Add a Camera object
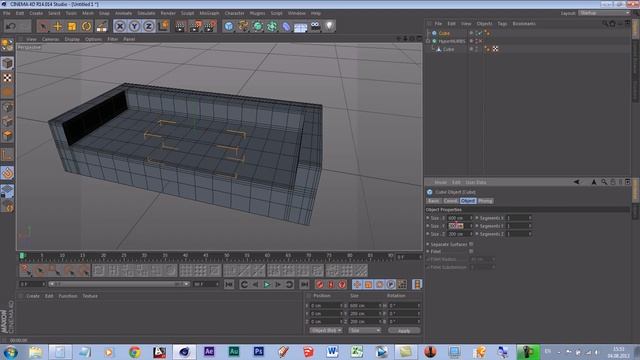The image size is (640, 360). coord(315,26)
